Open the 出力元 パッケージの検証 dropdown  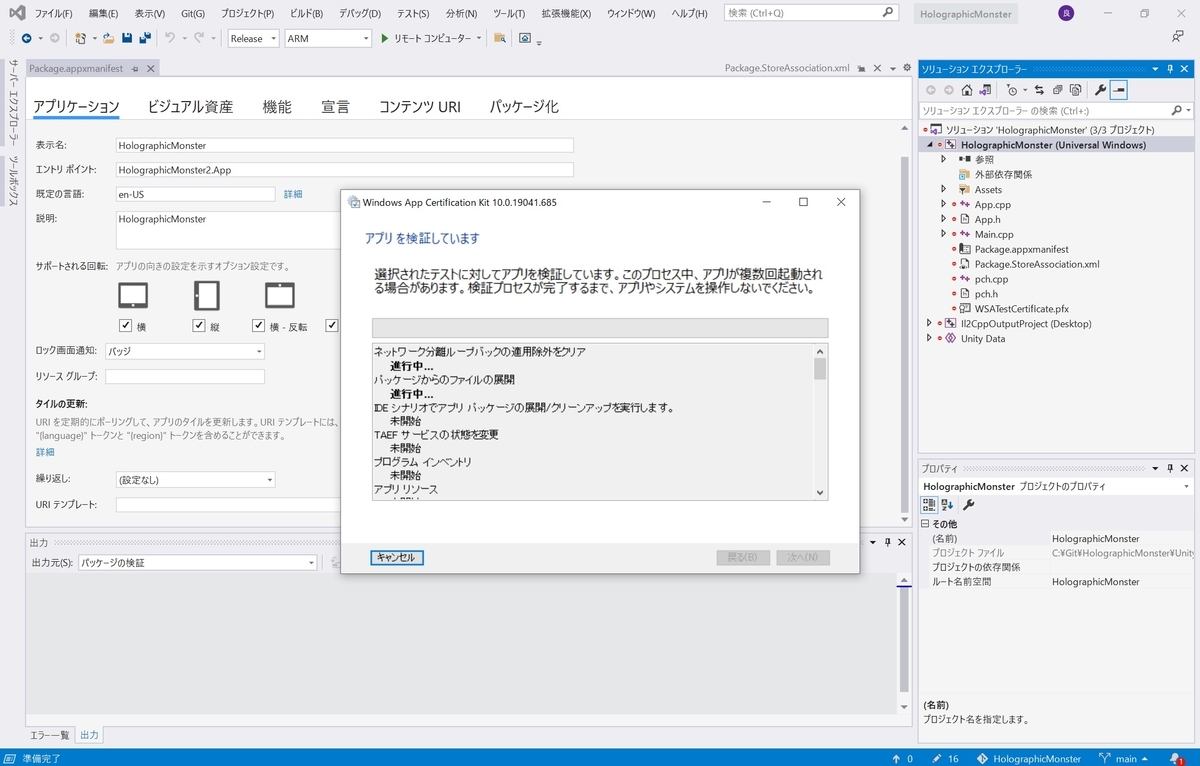pyautogui.click(x=197, y=563)
